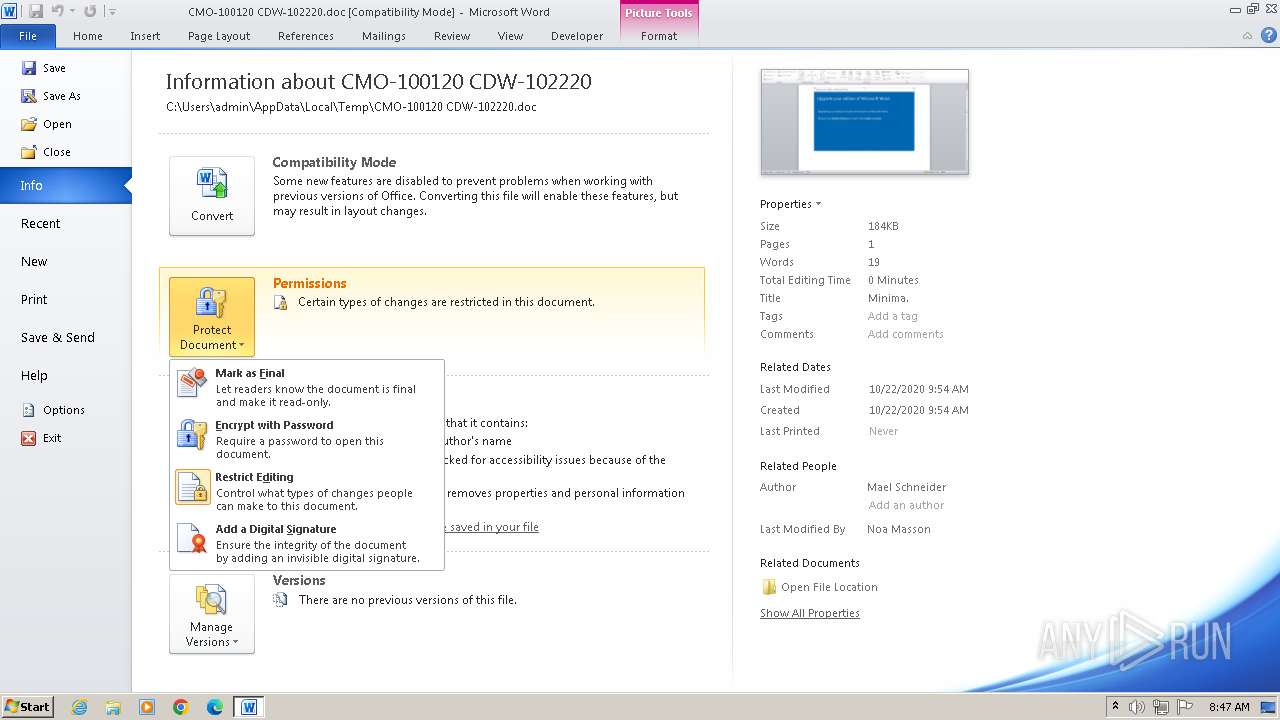
Task: Open the Review ribbon tab
Action: pyautogui.click(x=452, y=36)
